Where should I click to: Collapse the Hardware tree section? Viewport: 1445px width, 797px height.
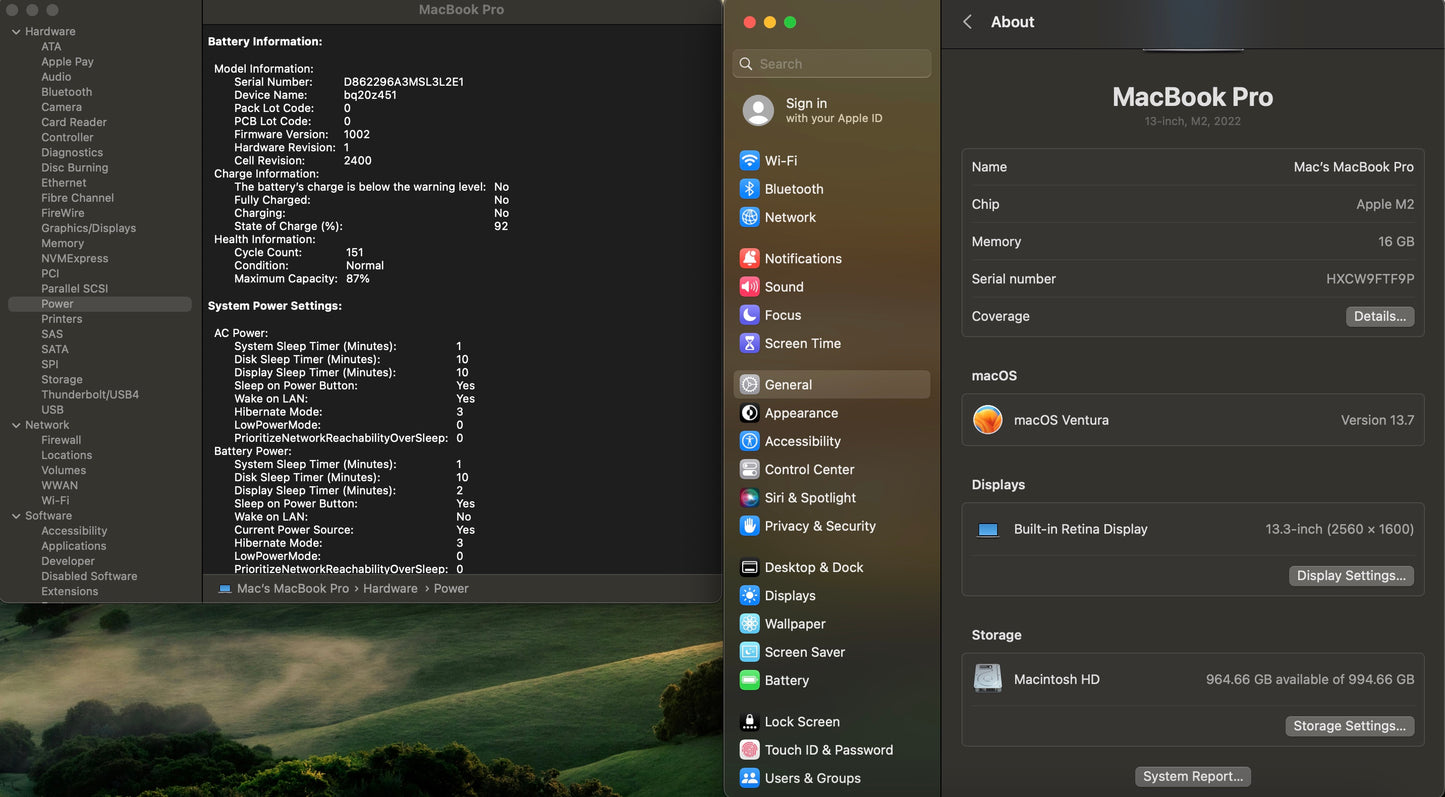tap(16, 32)
